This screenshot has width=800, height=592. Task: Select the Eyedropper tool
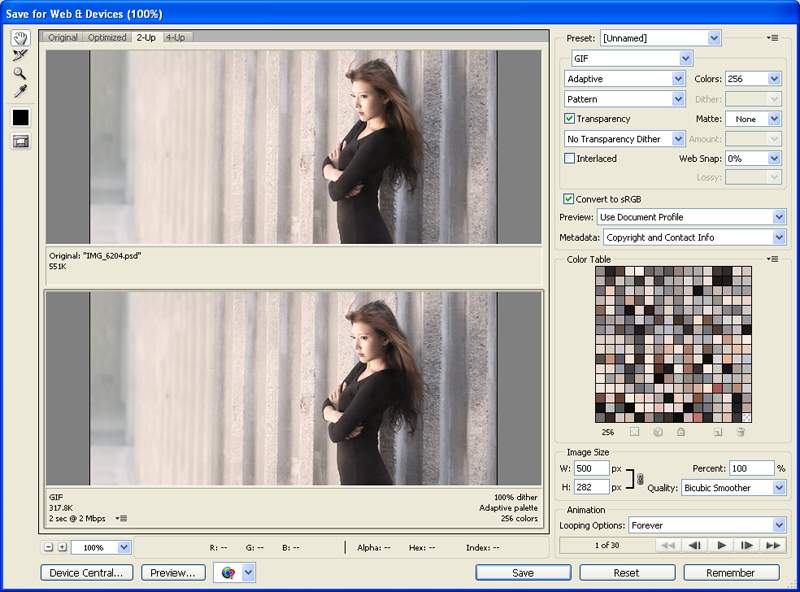[x=20, y=91]
